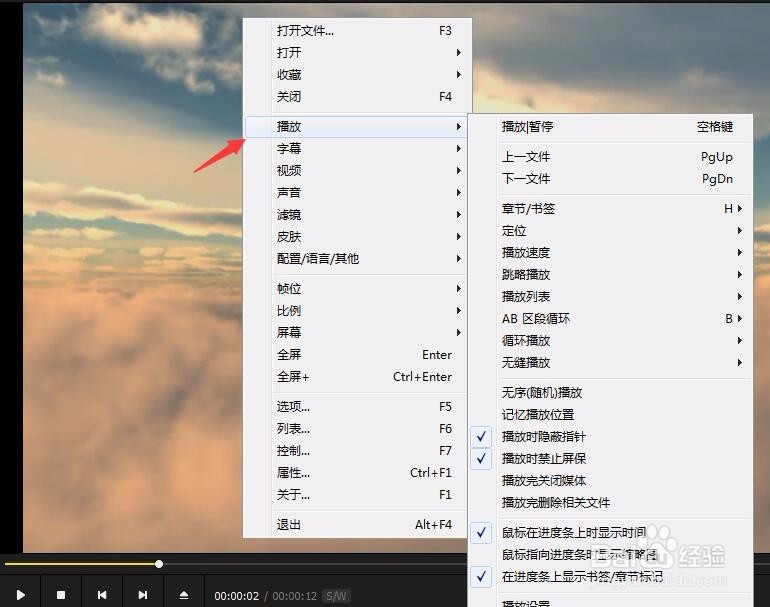Choose 全屏 Enter menu entry
770x607 pixels.
pyautogui.click(x=356, y=355)
